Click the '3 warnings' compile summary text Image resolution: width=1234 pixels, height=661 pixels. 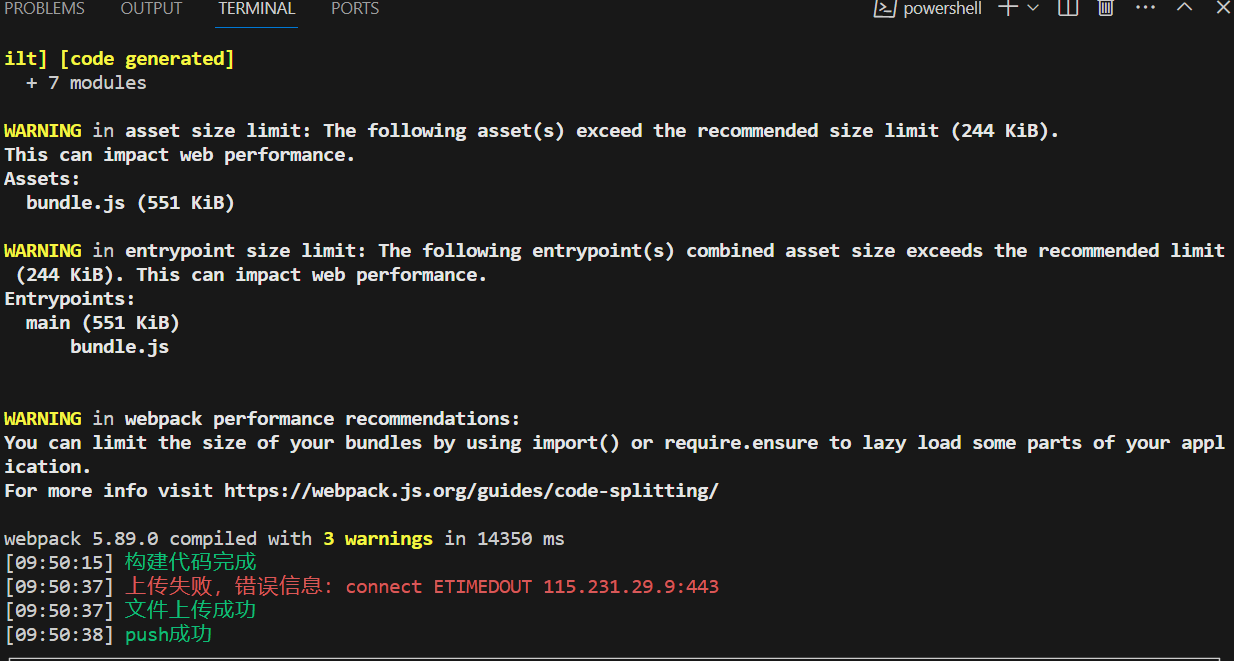[378, 539]
